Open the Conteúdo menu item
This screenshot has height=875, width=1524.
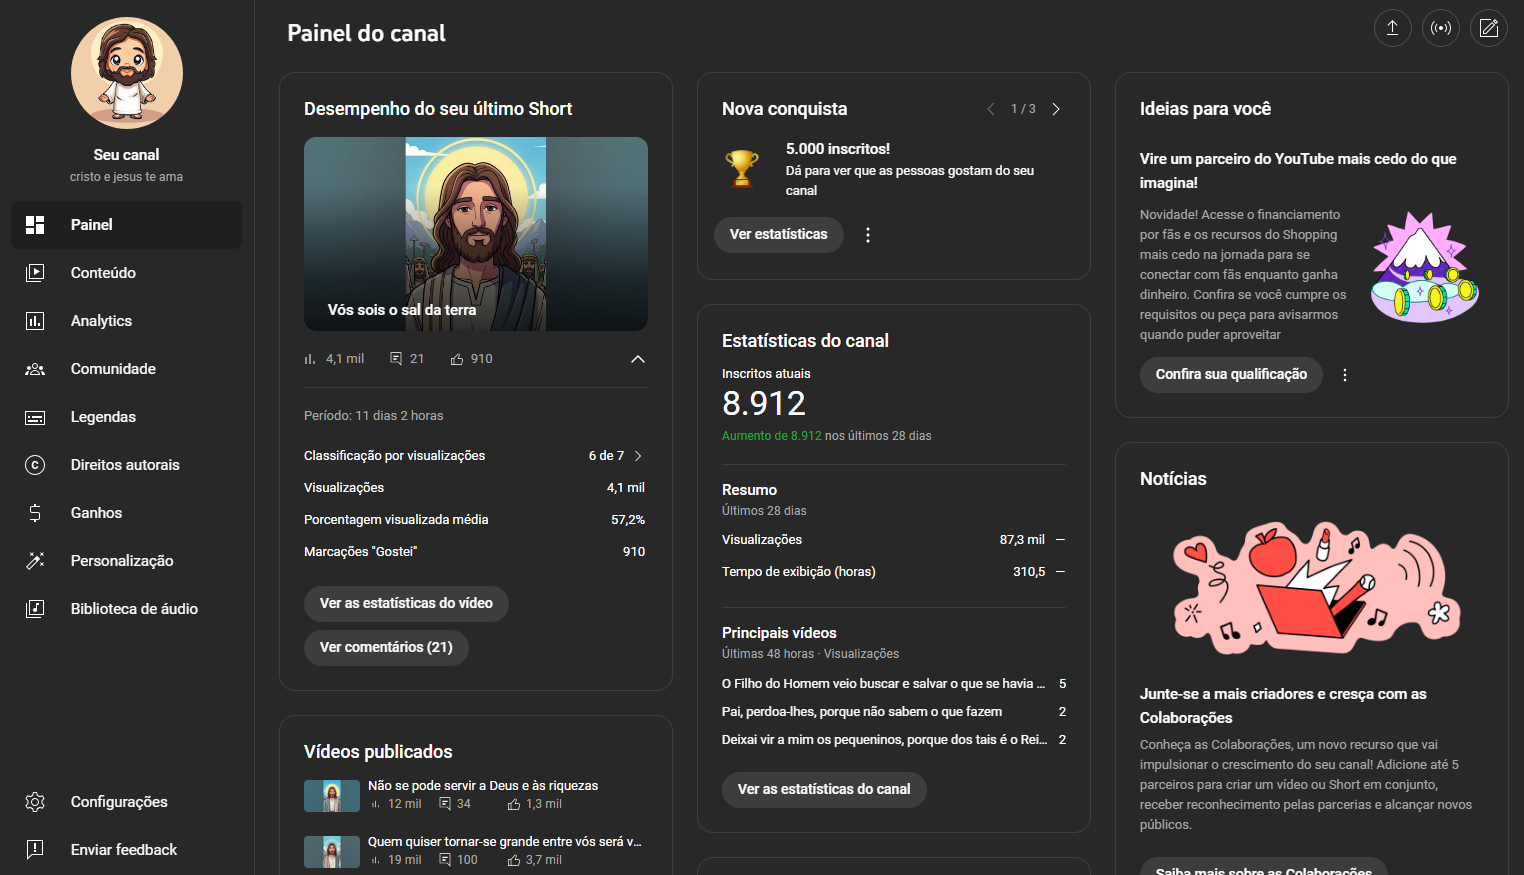click(127, 273)
